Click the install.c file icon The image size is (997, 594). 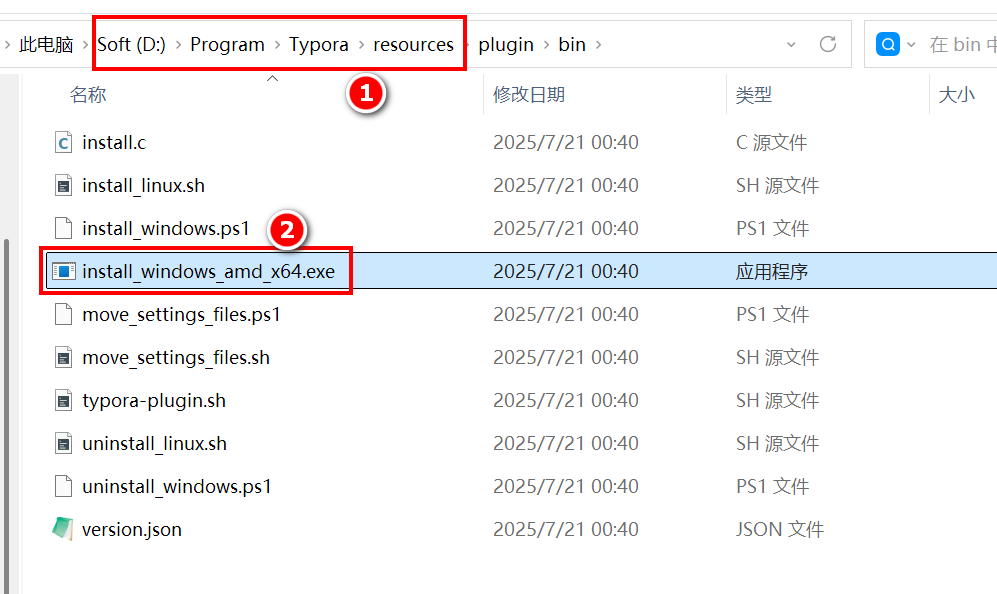pyautogui.click(x=64, y=143)
